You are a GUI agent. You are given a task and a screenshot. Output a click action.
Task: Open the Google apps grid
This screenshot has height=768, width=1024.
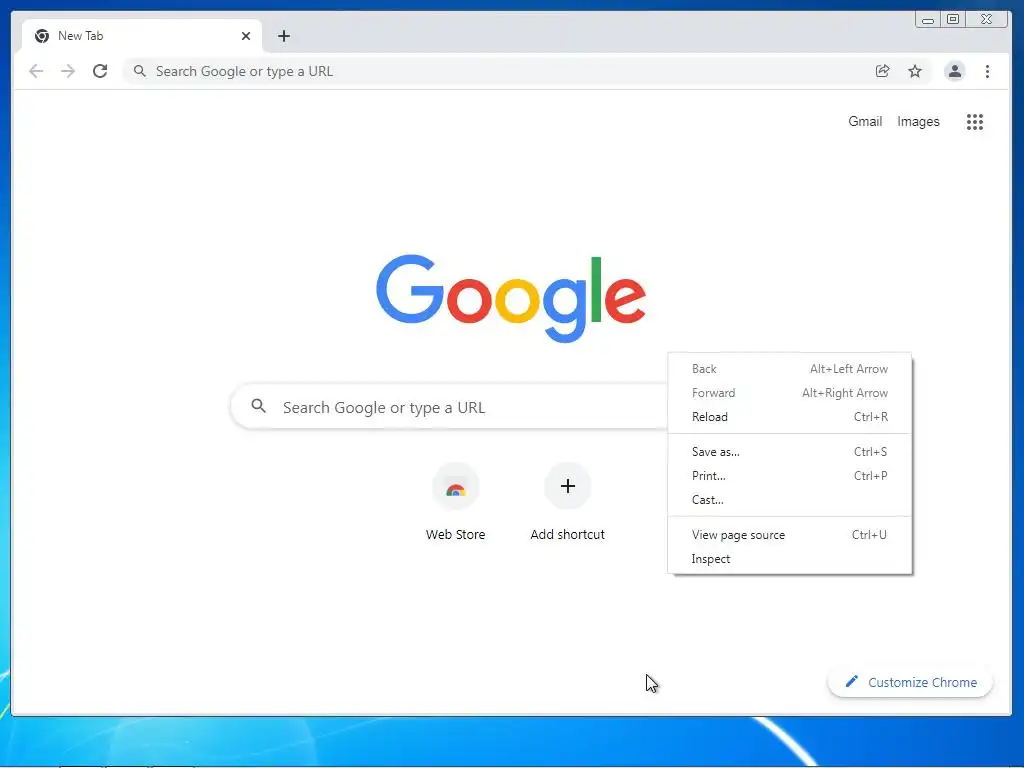click(x=975, y=121)
